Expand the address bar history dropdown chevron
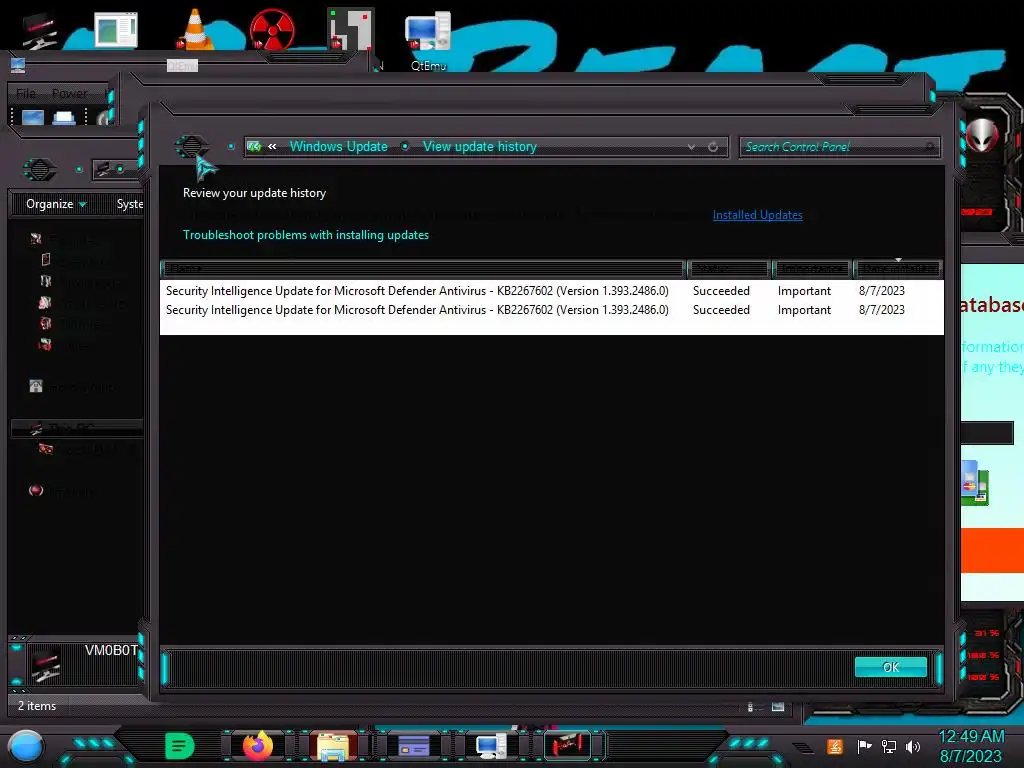This screenshot has height=768, width=1024. coord(692,147)
